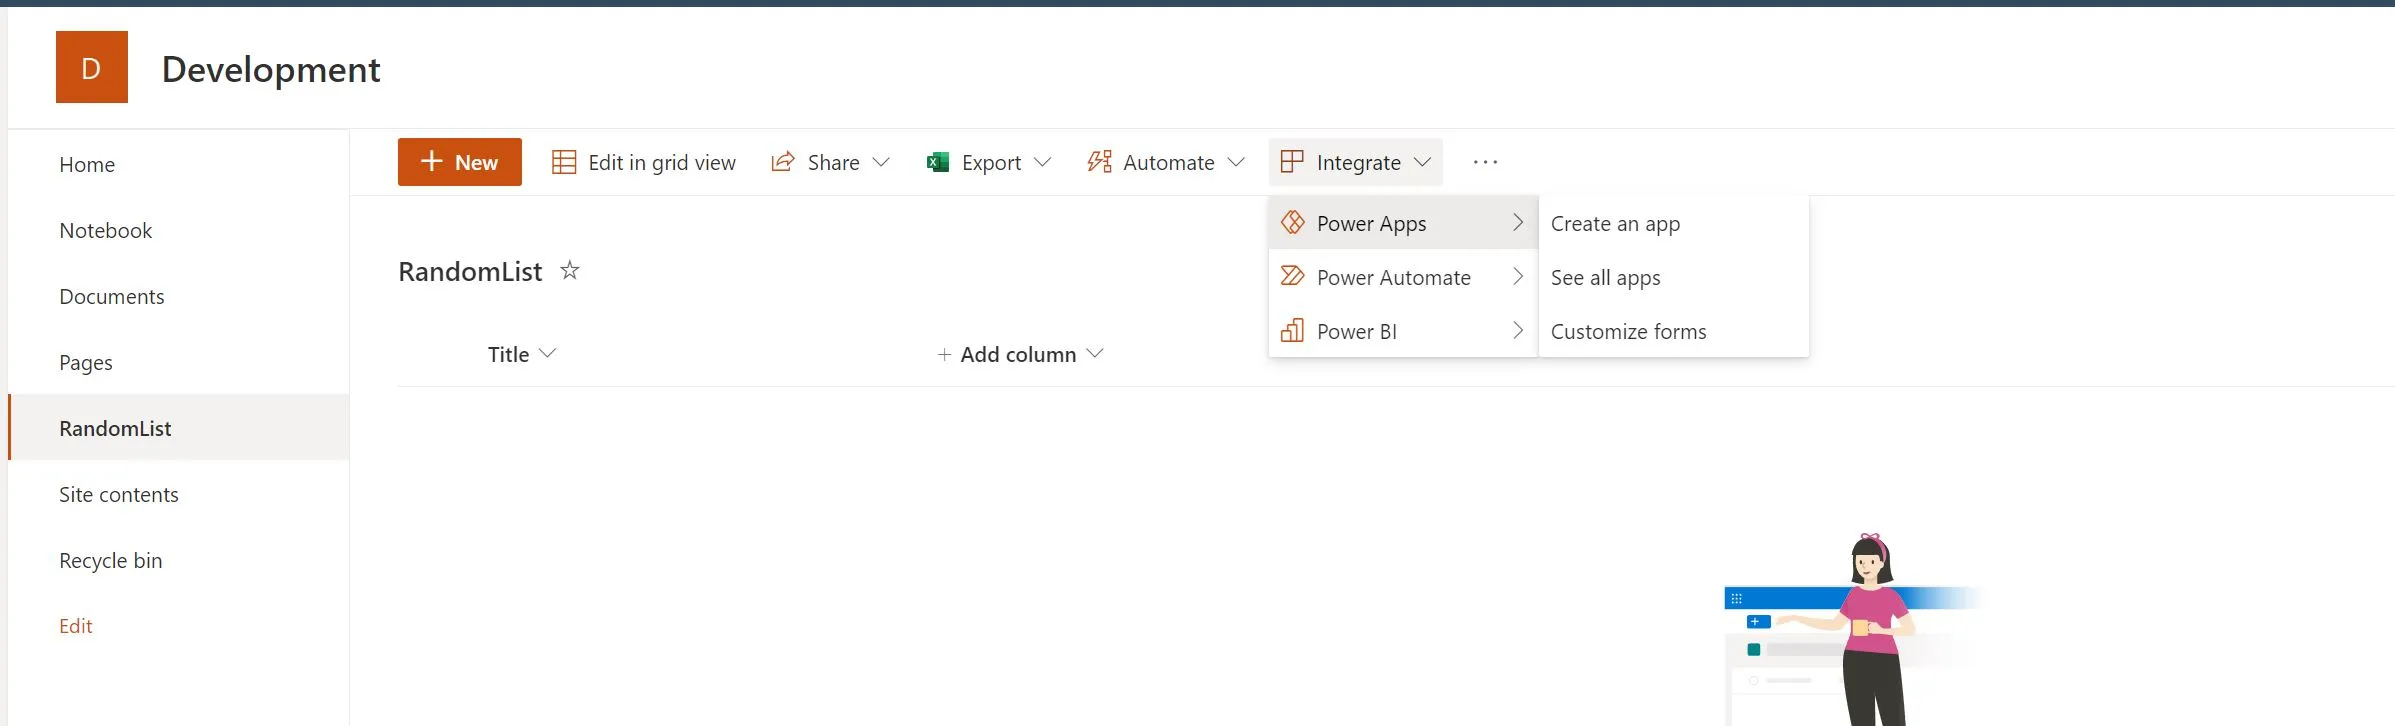Click the Edit in grid view icon
Image resolution: width=2395 pixels, height=726 pixels.
[564, 161]
